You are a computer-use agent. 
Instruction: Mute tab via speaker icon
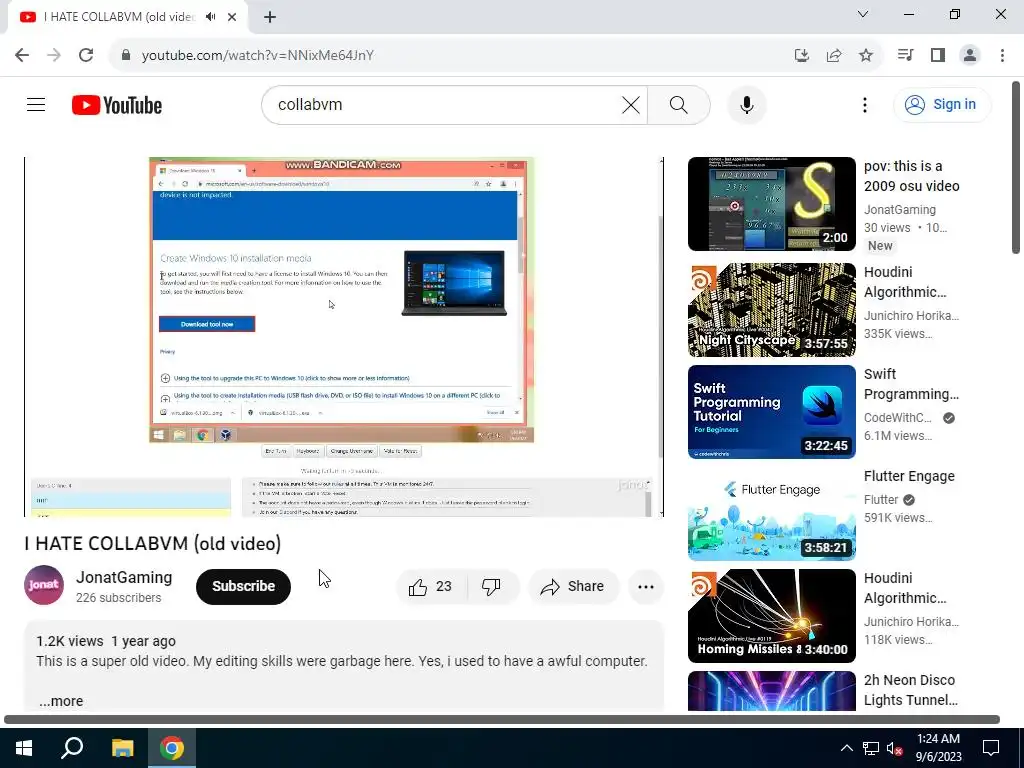[x=210, y=17]
